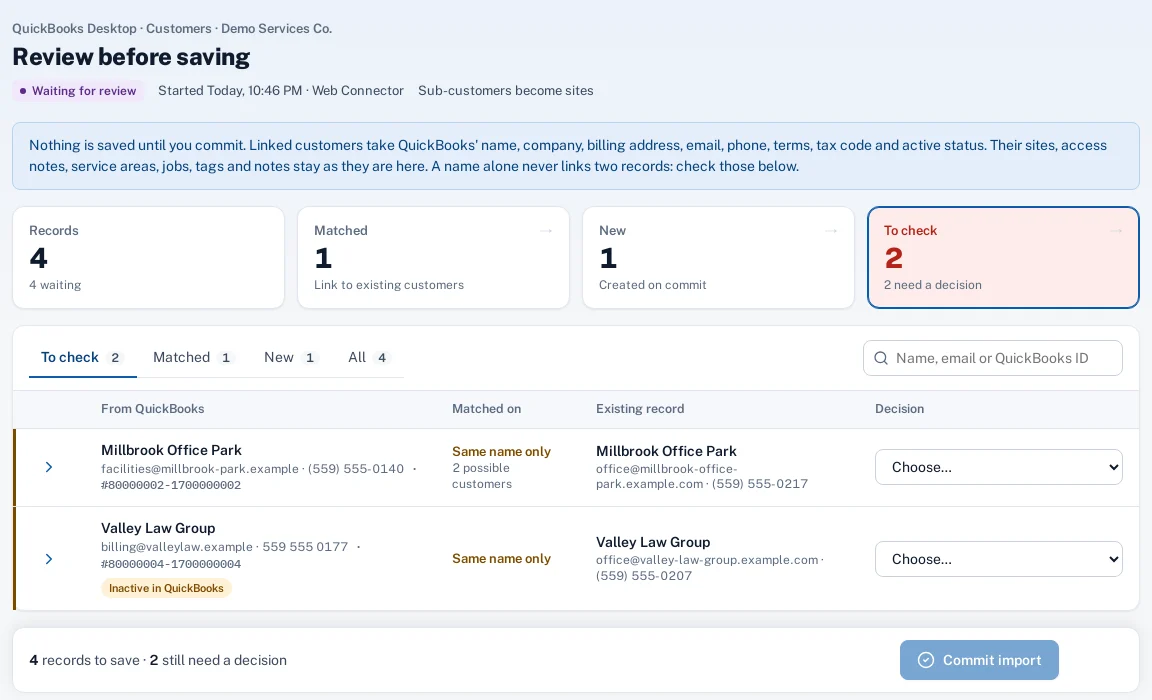Switch to the Matched tab
Viewport: 1152px width, 700px height.
click(x=193, y=358)
